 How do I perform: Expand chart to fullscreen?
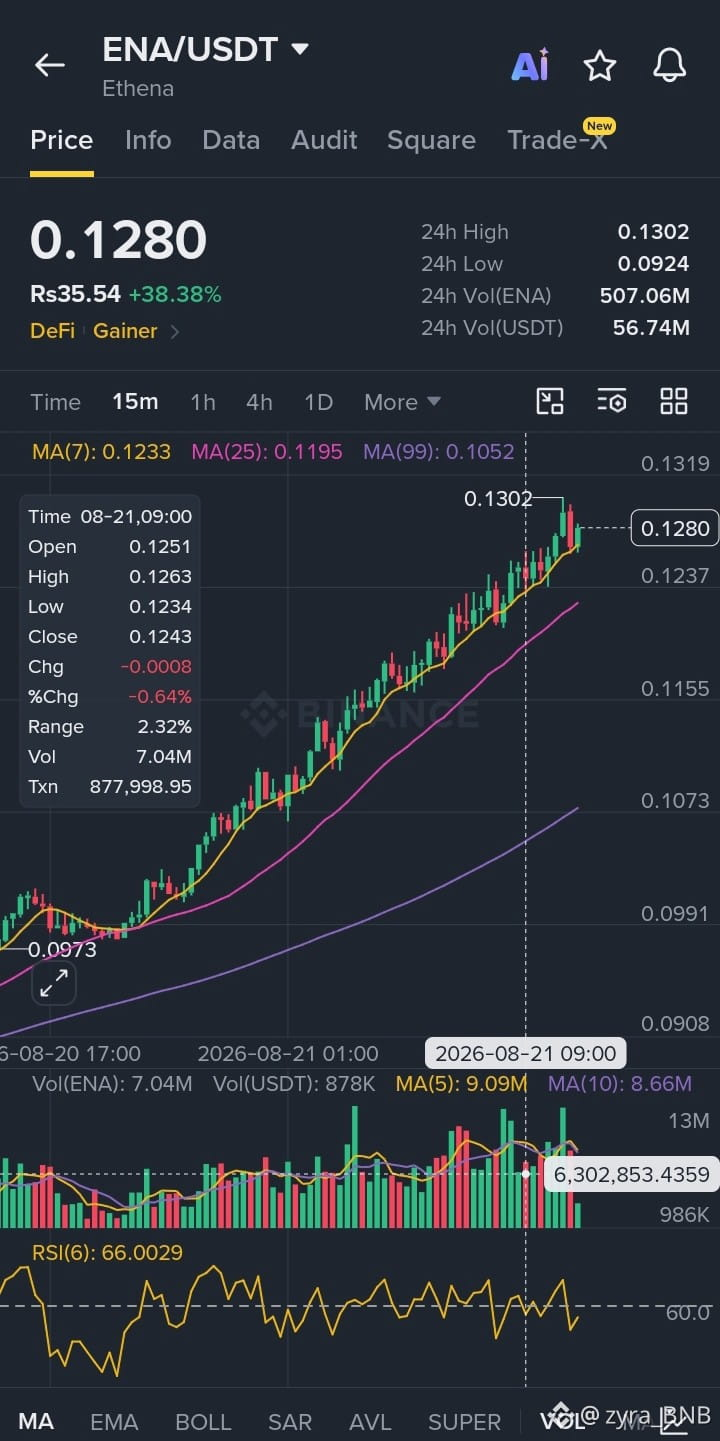click(x=54, y=984)
